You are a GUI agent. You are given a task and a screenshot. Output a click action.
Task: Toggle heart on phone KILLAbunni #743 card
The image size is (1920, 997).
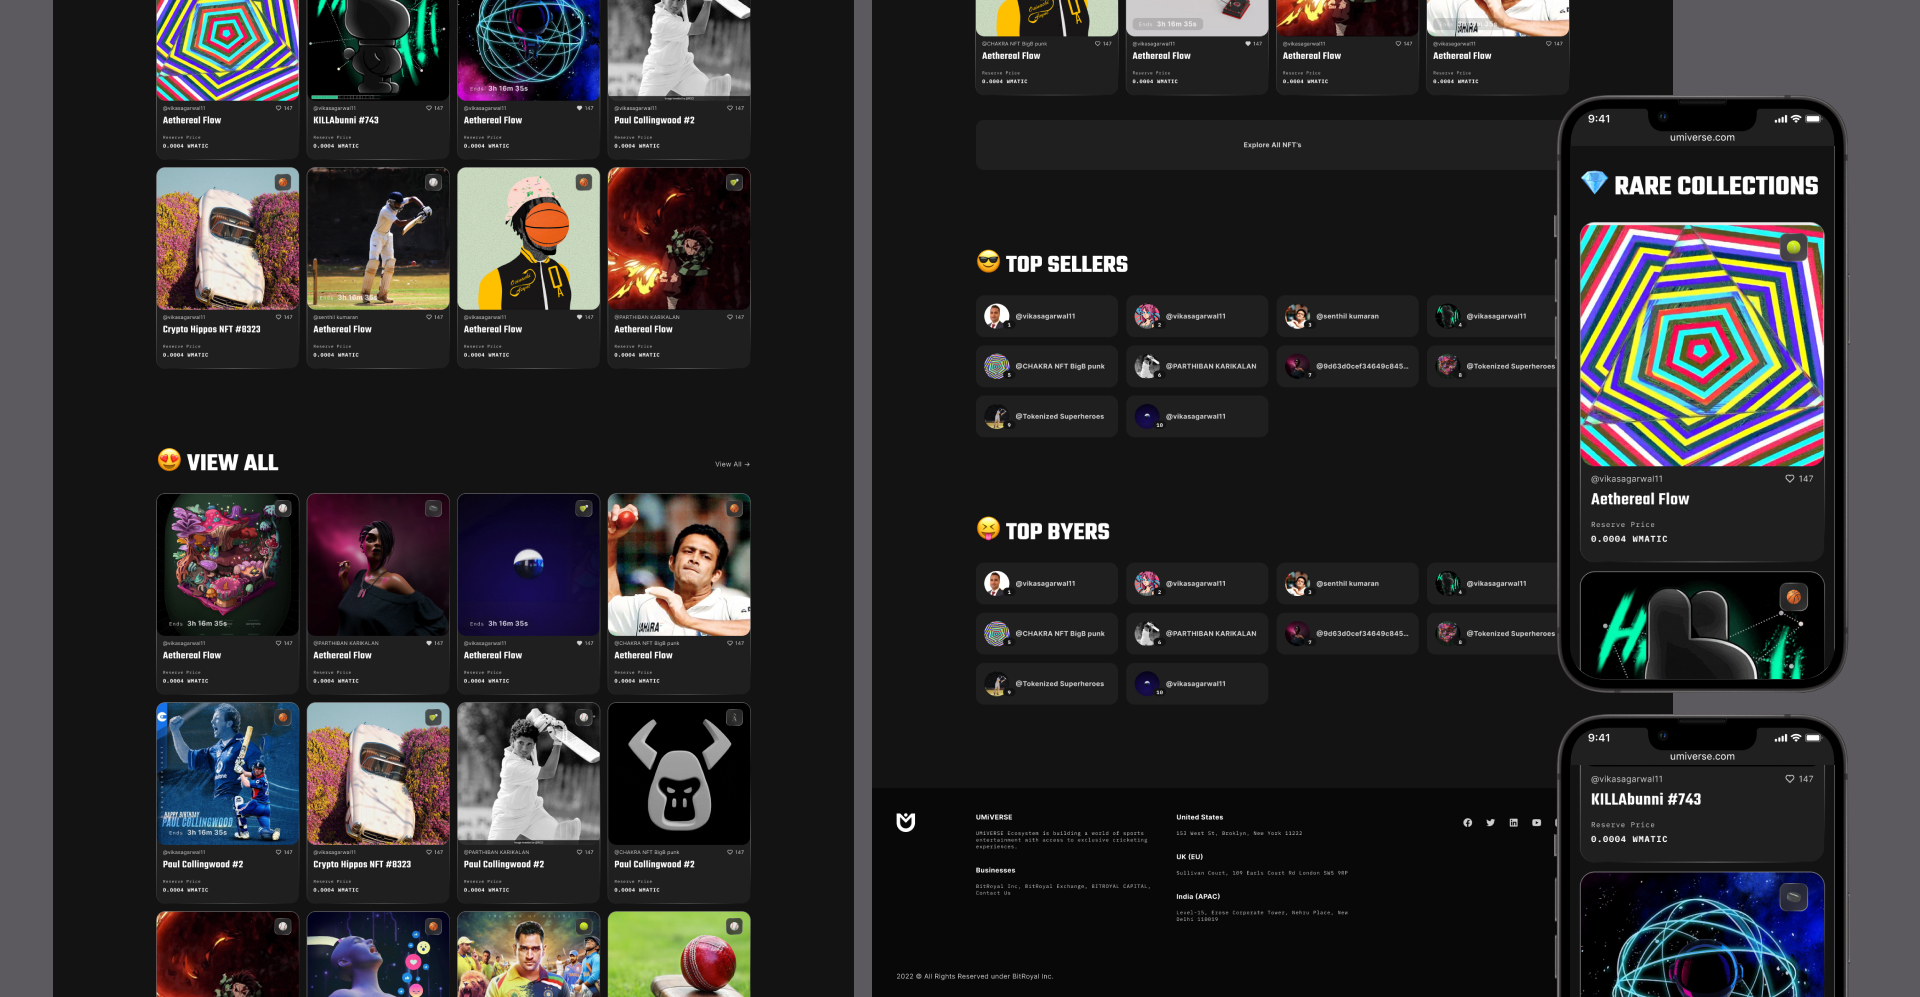[x=1790, y=779]
